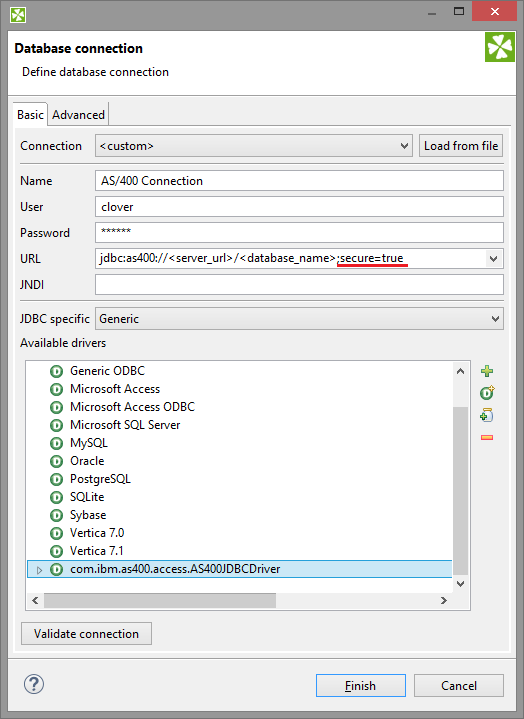Expand the com.ibm.as400.access.AS400JDBCDriver tree node
524x719 pixels.
39,570
